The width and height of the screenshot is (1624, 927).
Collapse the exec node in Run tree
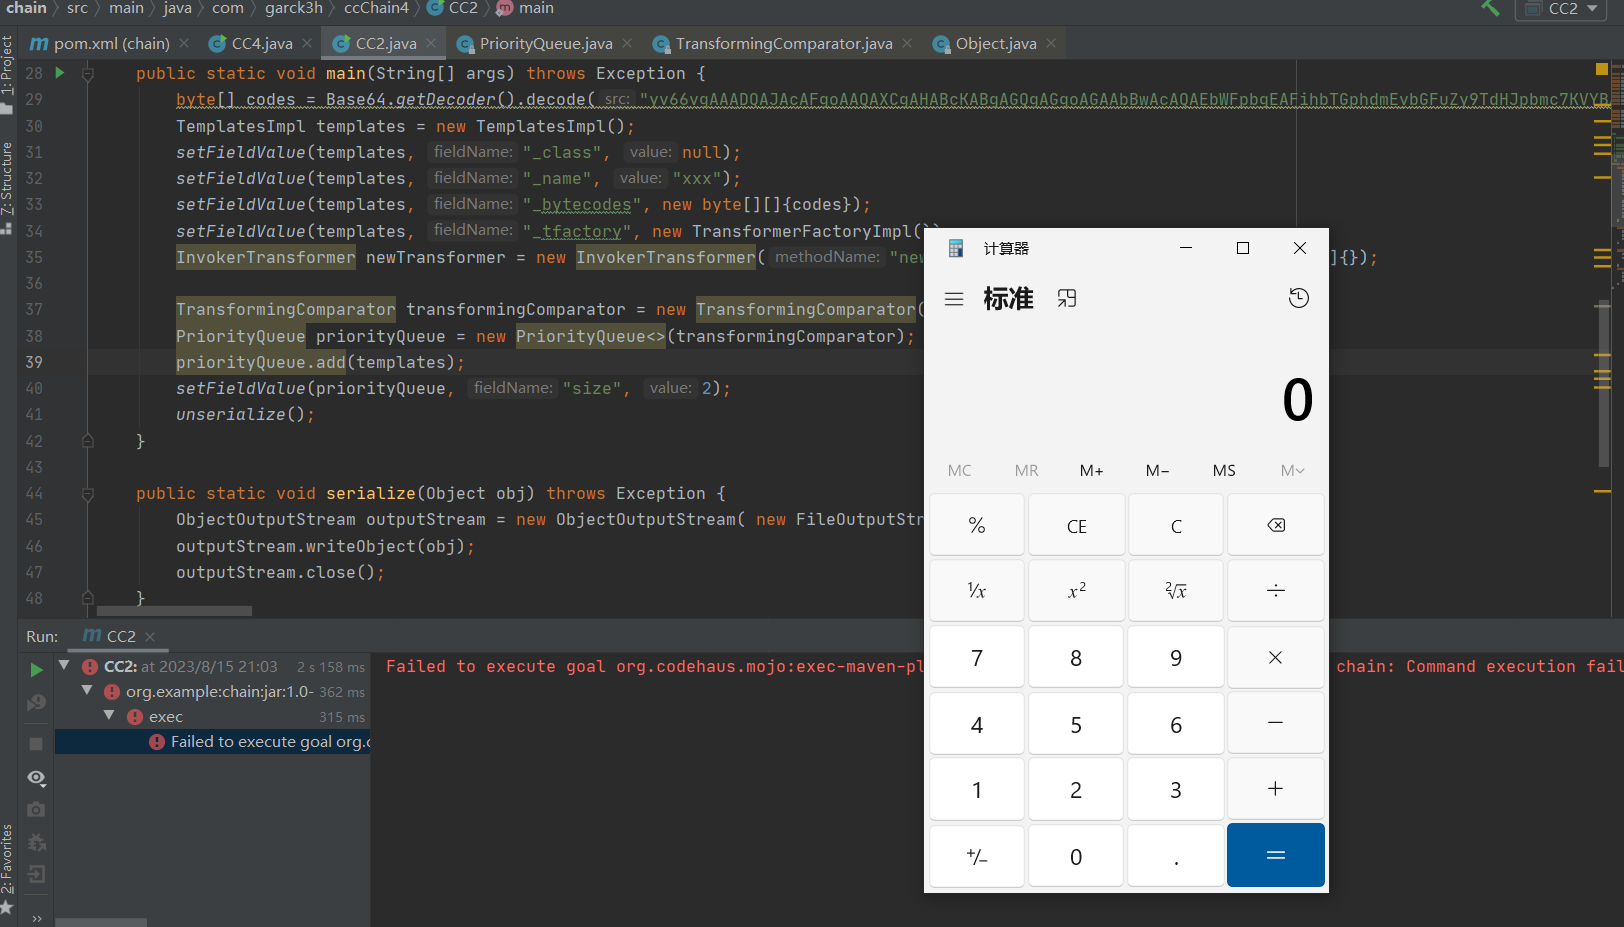[110, 715]
